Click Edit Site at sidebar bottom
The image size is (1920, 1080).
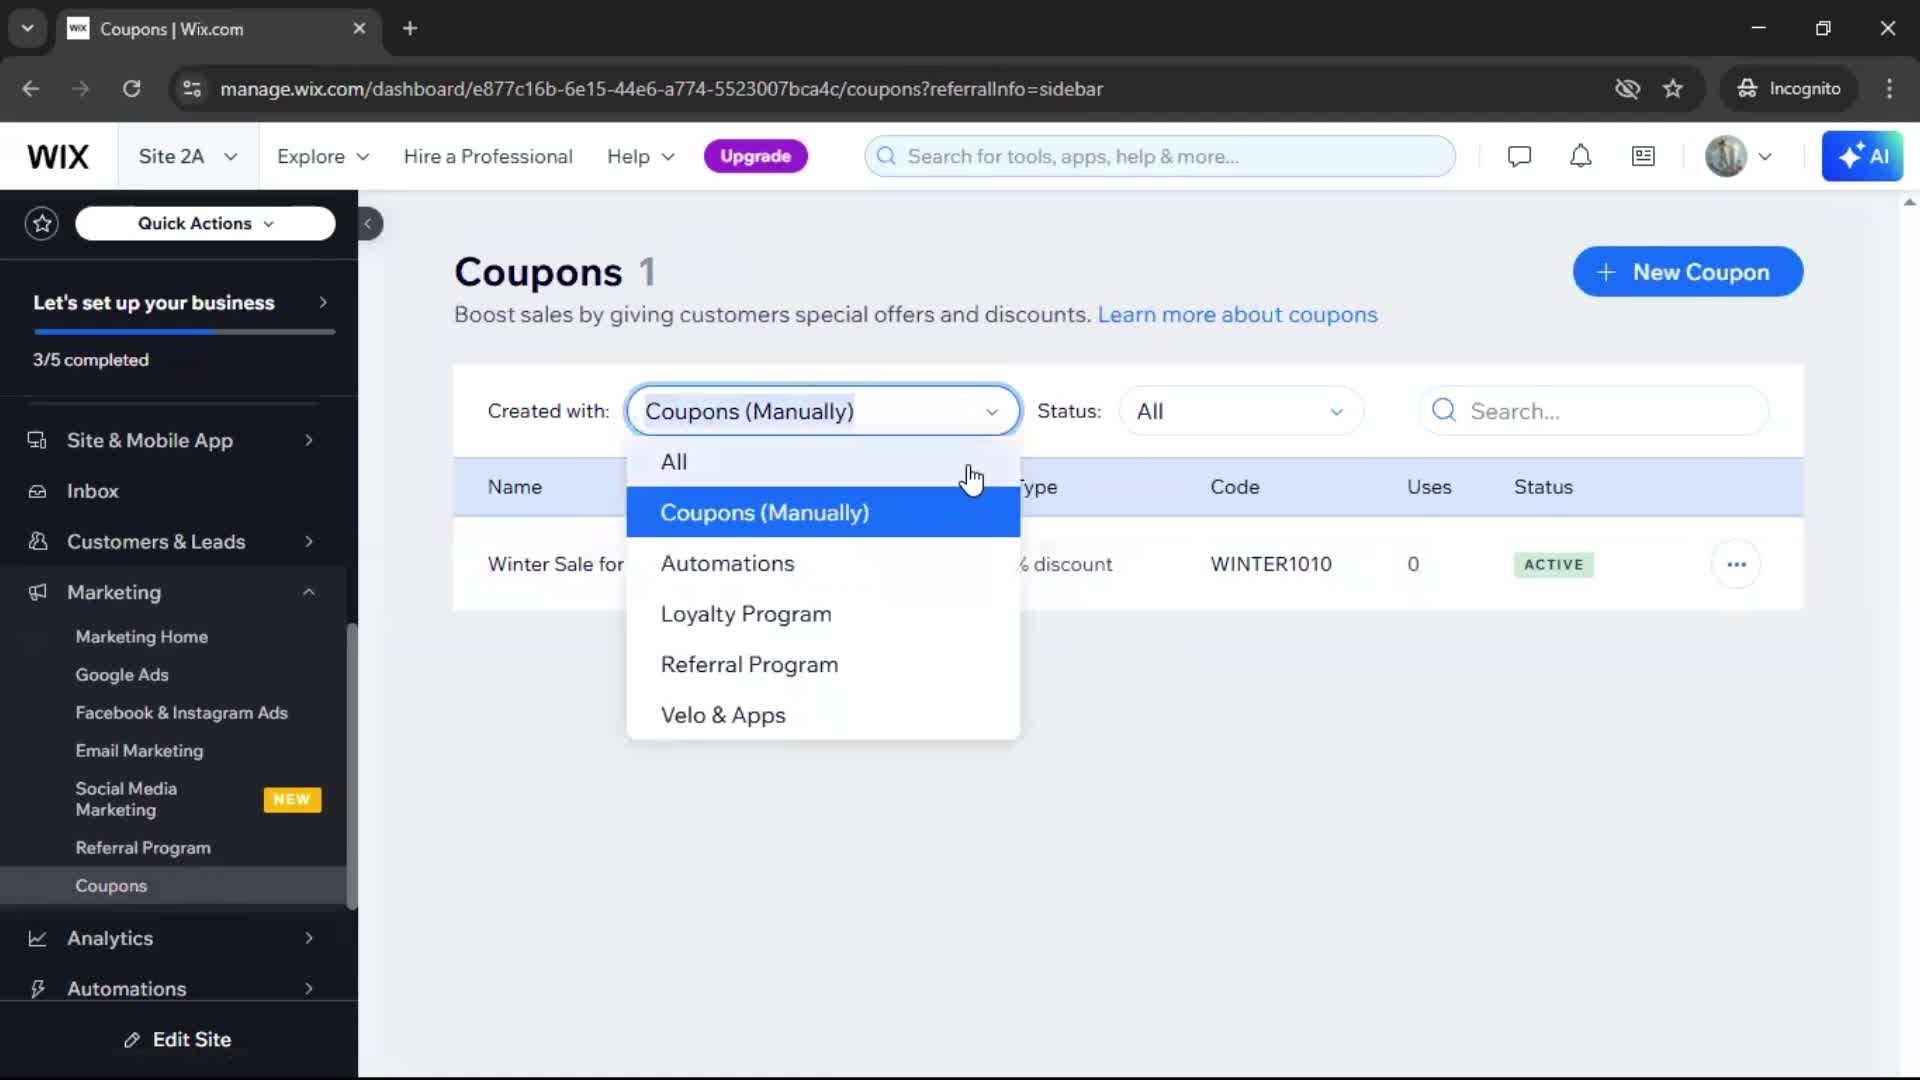coord(178,1040)
